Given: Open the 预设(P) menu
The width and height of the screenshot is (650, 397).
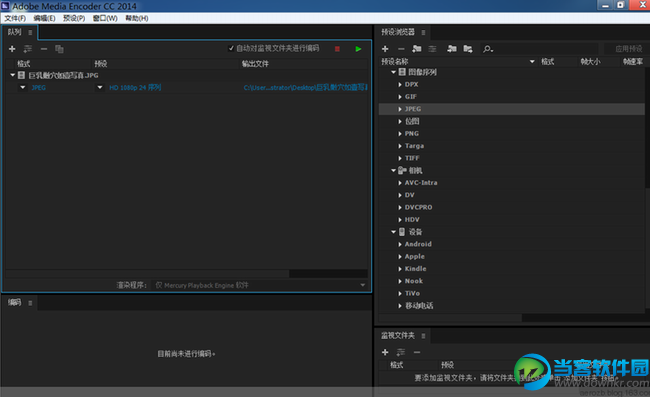Looking at the screenshot, I should [74, 18].
